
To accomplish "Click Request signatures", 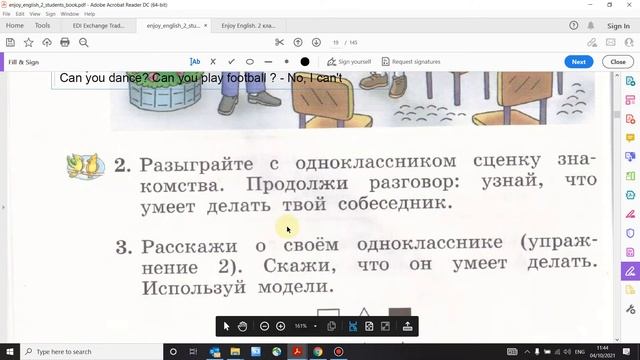I will (411, 62).
